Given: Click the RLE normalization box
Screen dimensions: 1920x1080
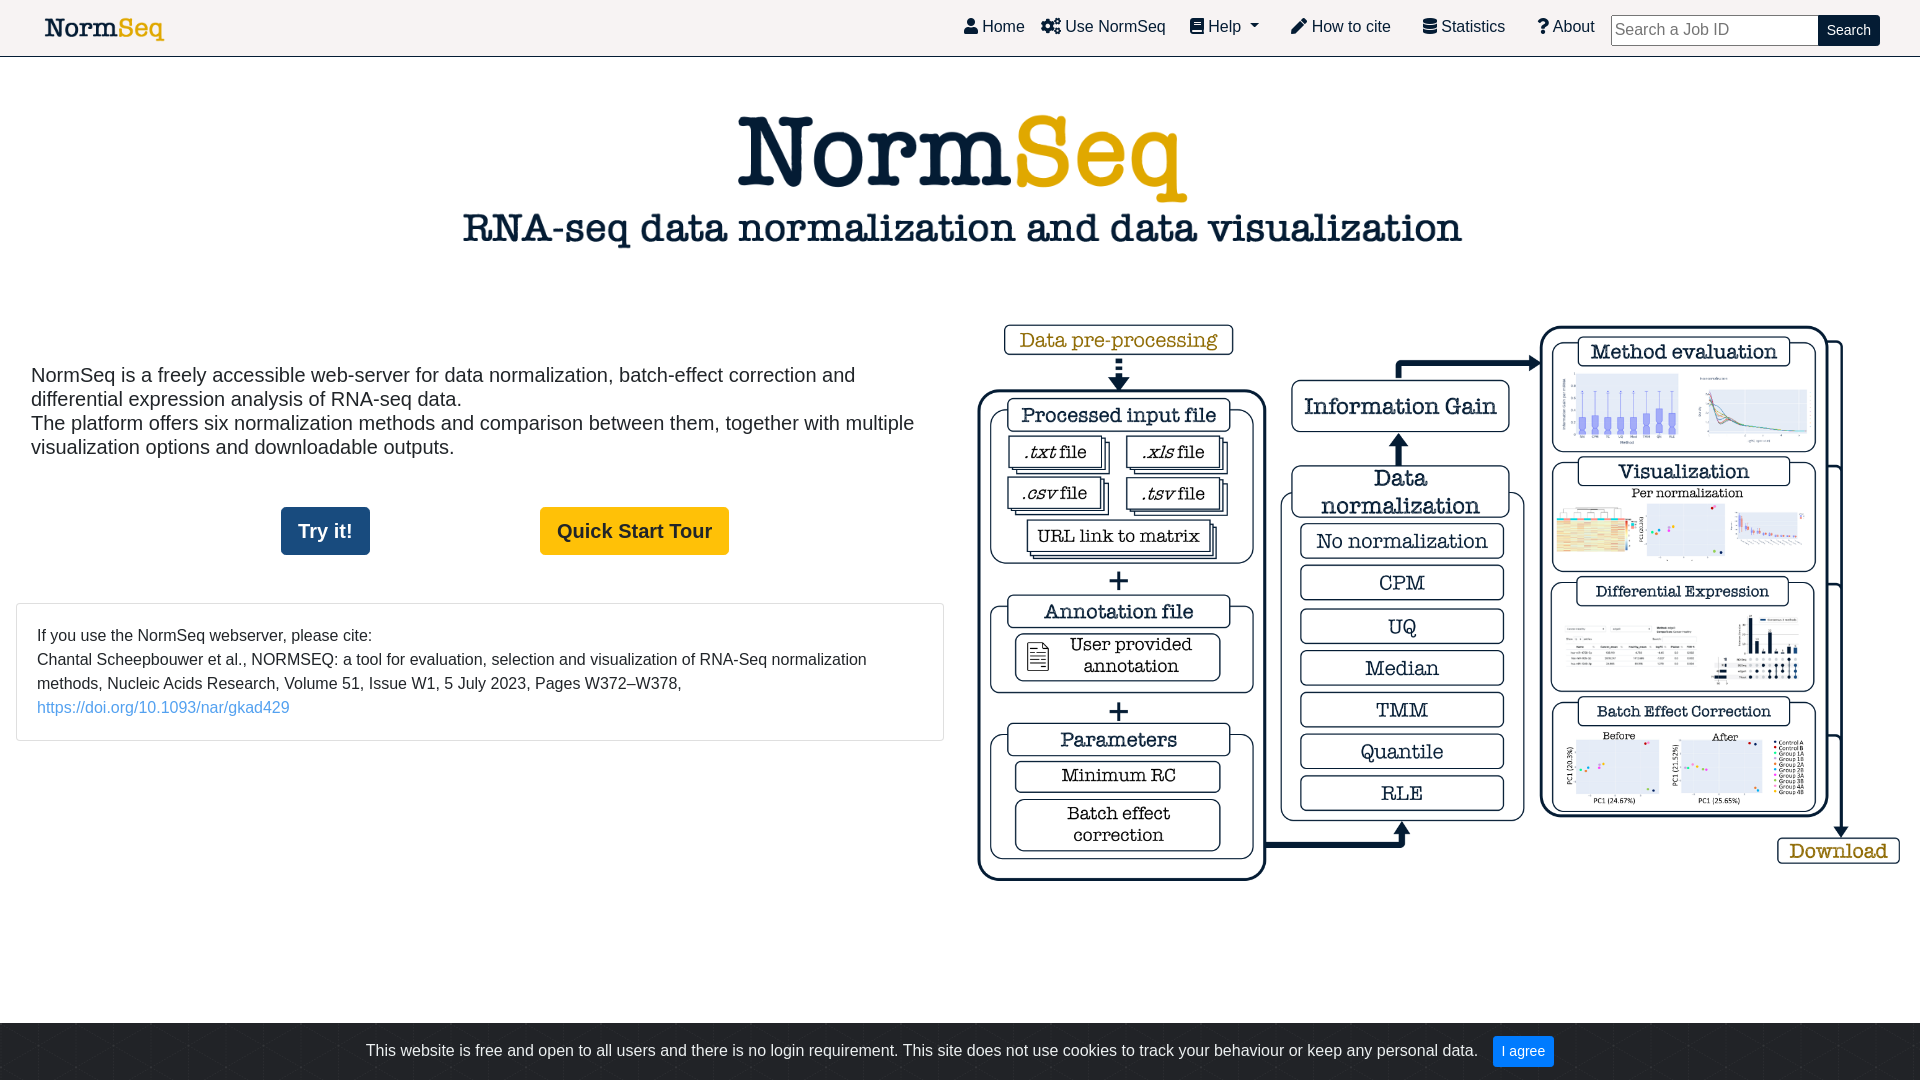Looking at the screenshot, I should tap(1402, 794).
